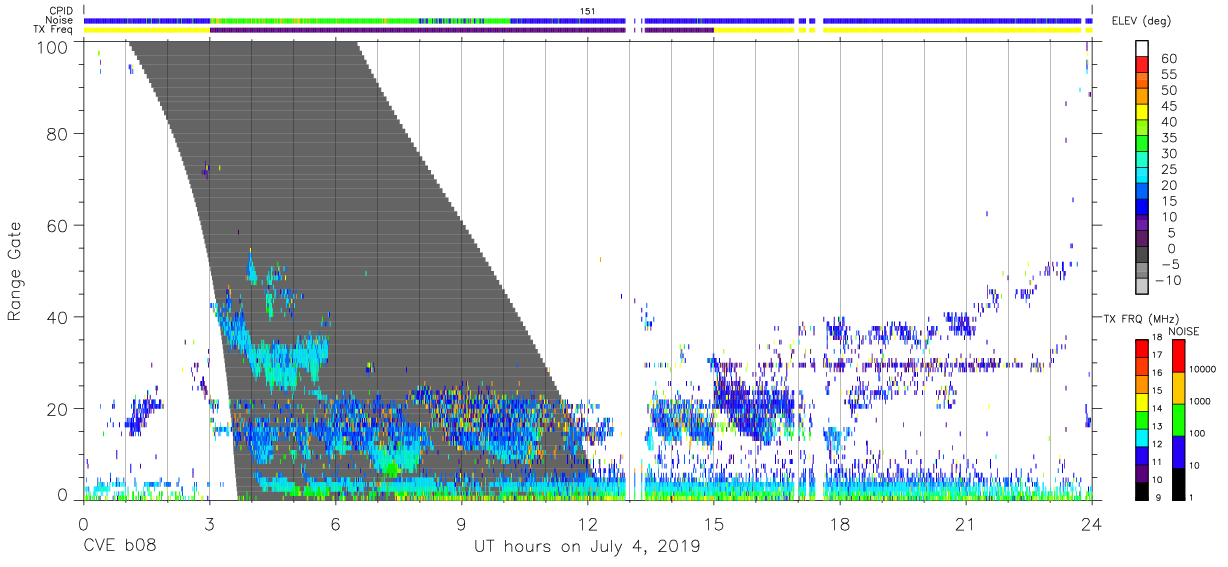The width and height of the screenshot is (1228, 567).
Task: Click the black 9 MHz frequency swatch
Action: point(1141,491)
